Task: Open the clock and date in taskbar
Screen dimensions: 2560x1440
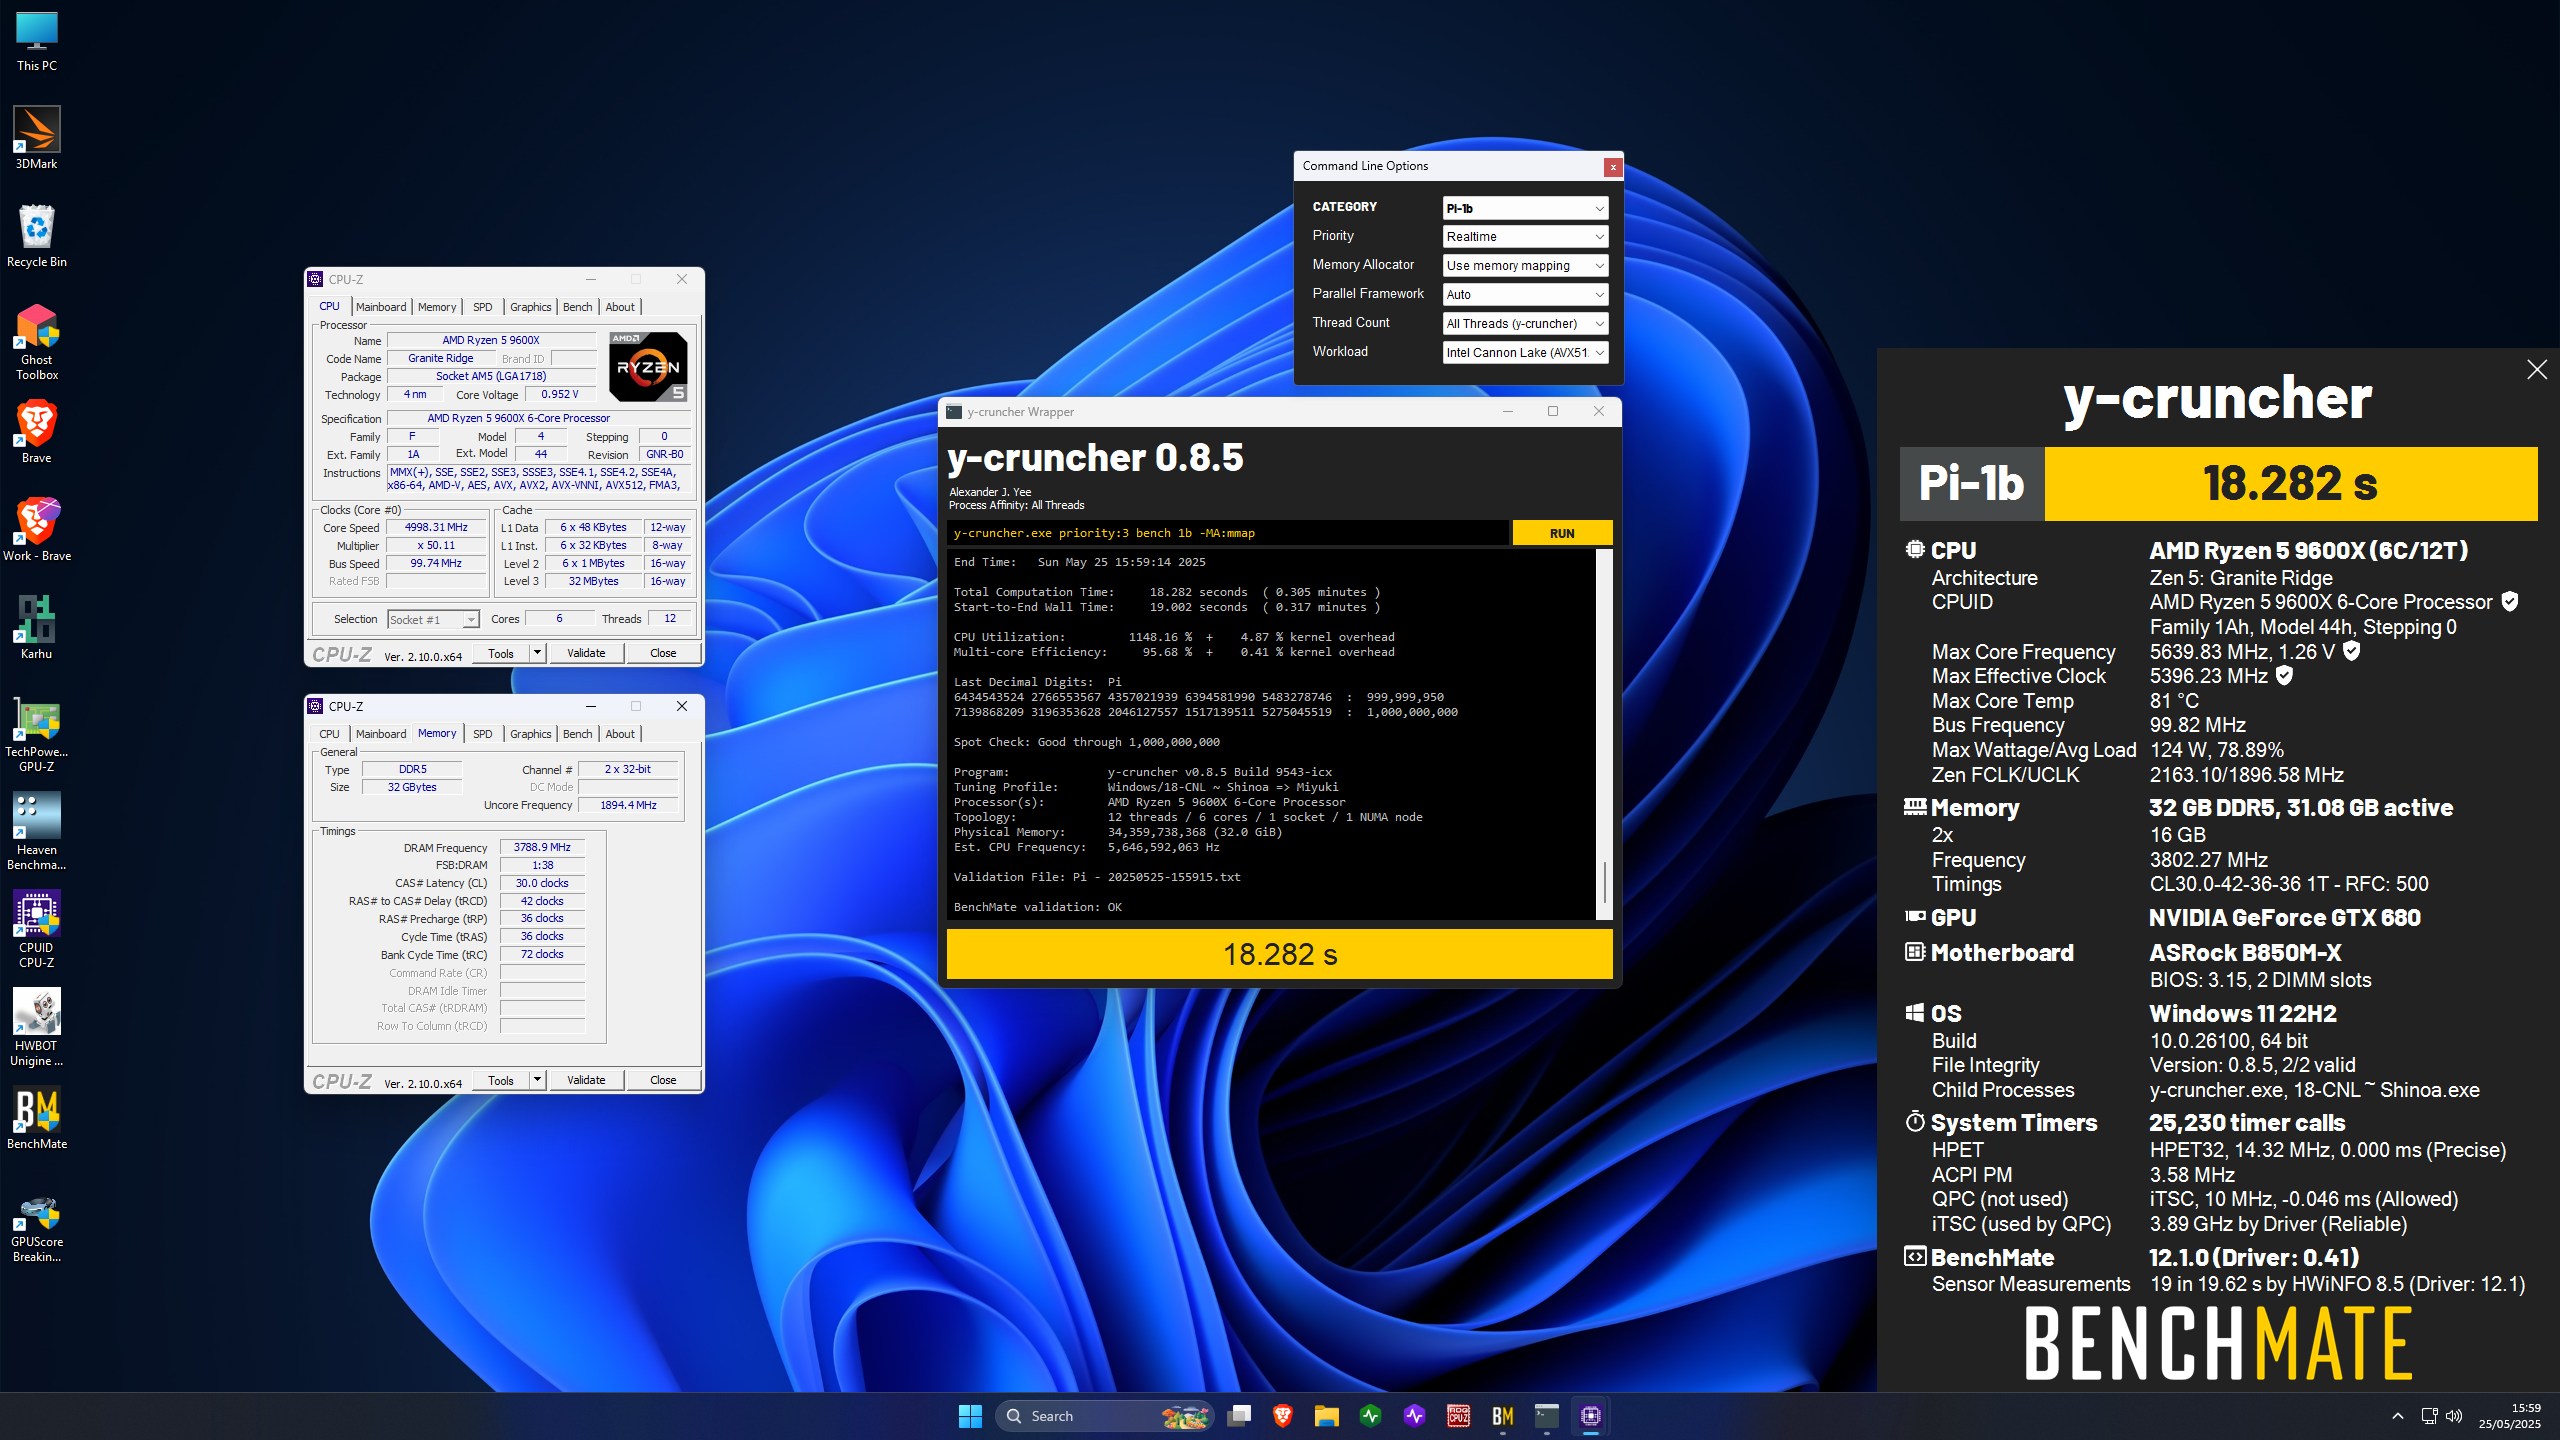Action: tap(2509, 1416)
